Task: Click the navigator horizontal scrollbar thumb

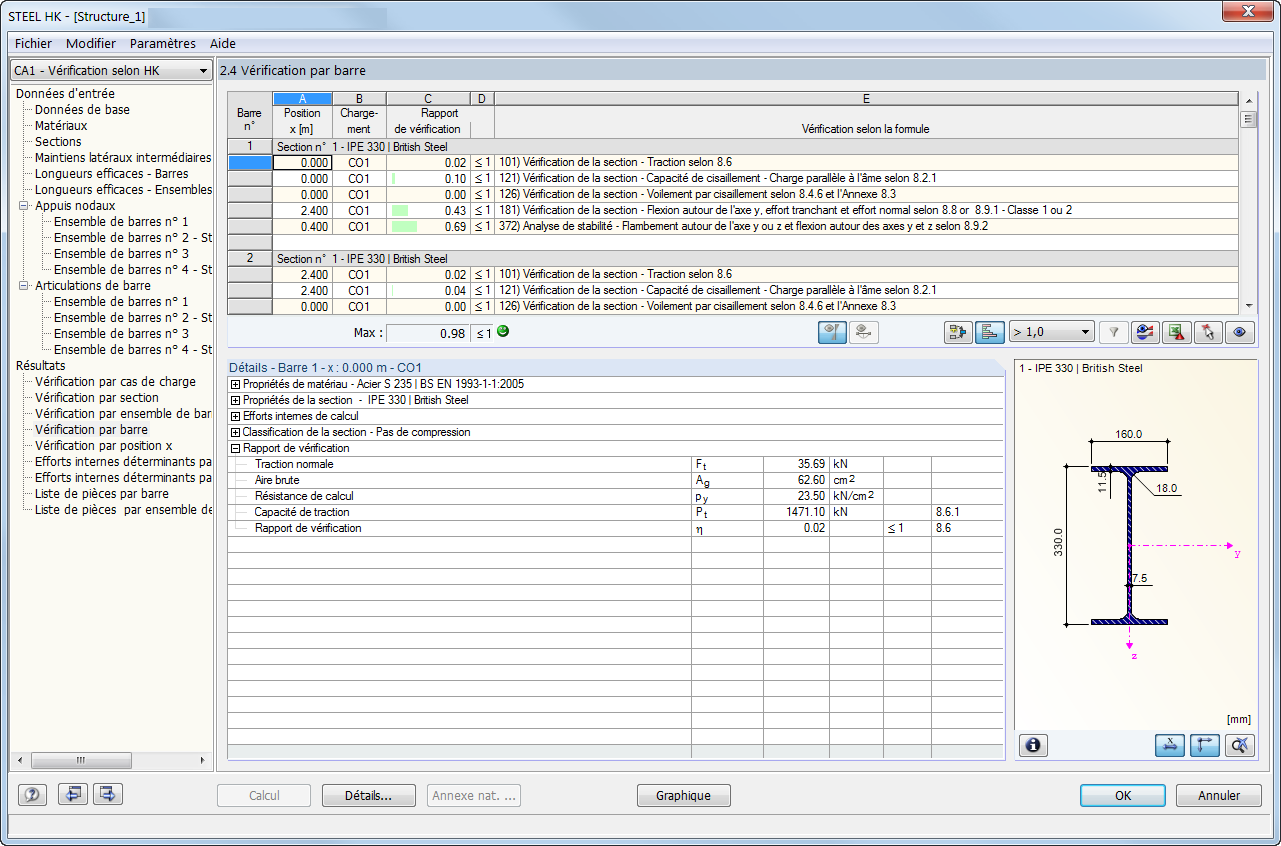Action: [81, 761]
